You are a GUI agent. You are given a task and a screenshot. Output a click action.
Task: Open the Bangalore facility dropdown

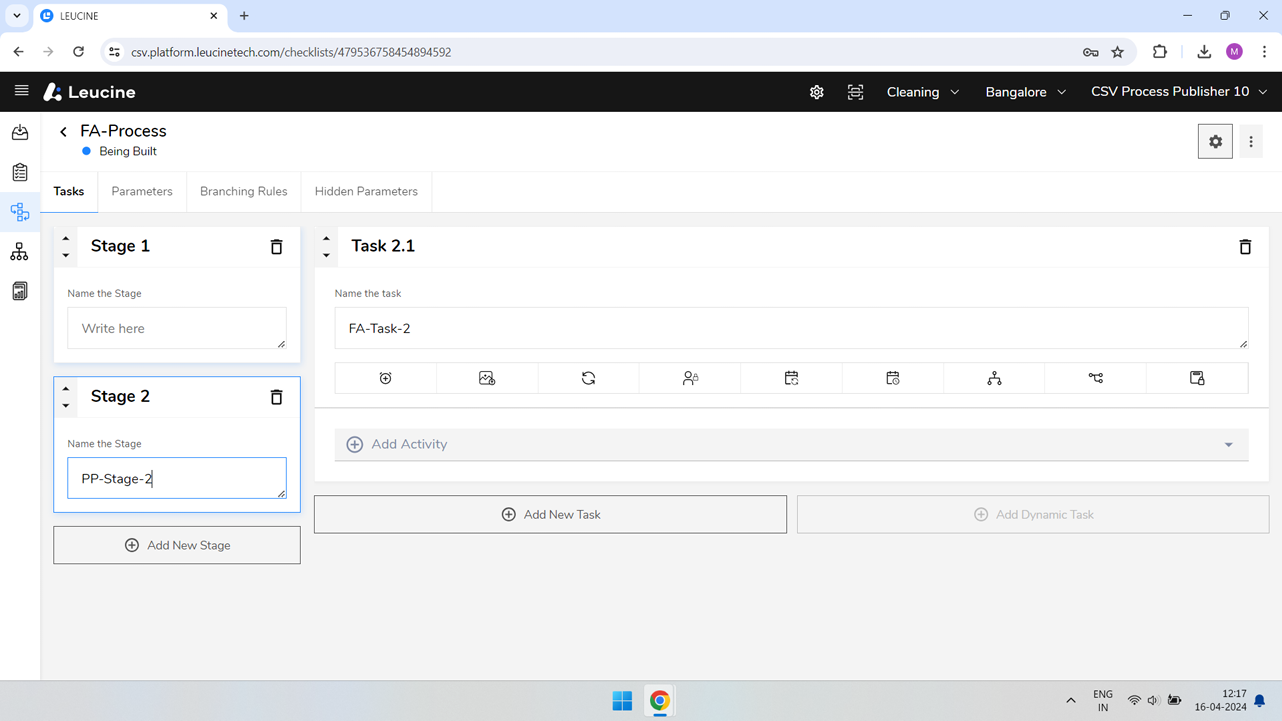pos(1025,92)
